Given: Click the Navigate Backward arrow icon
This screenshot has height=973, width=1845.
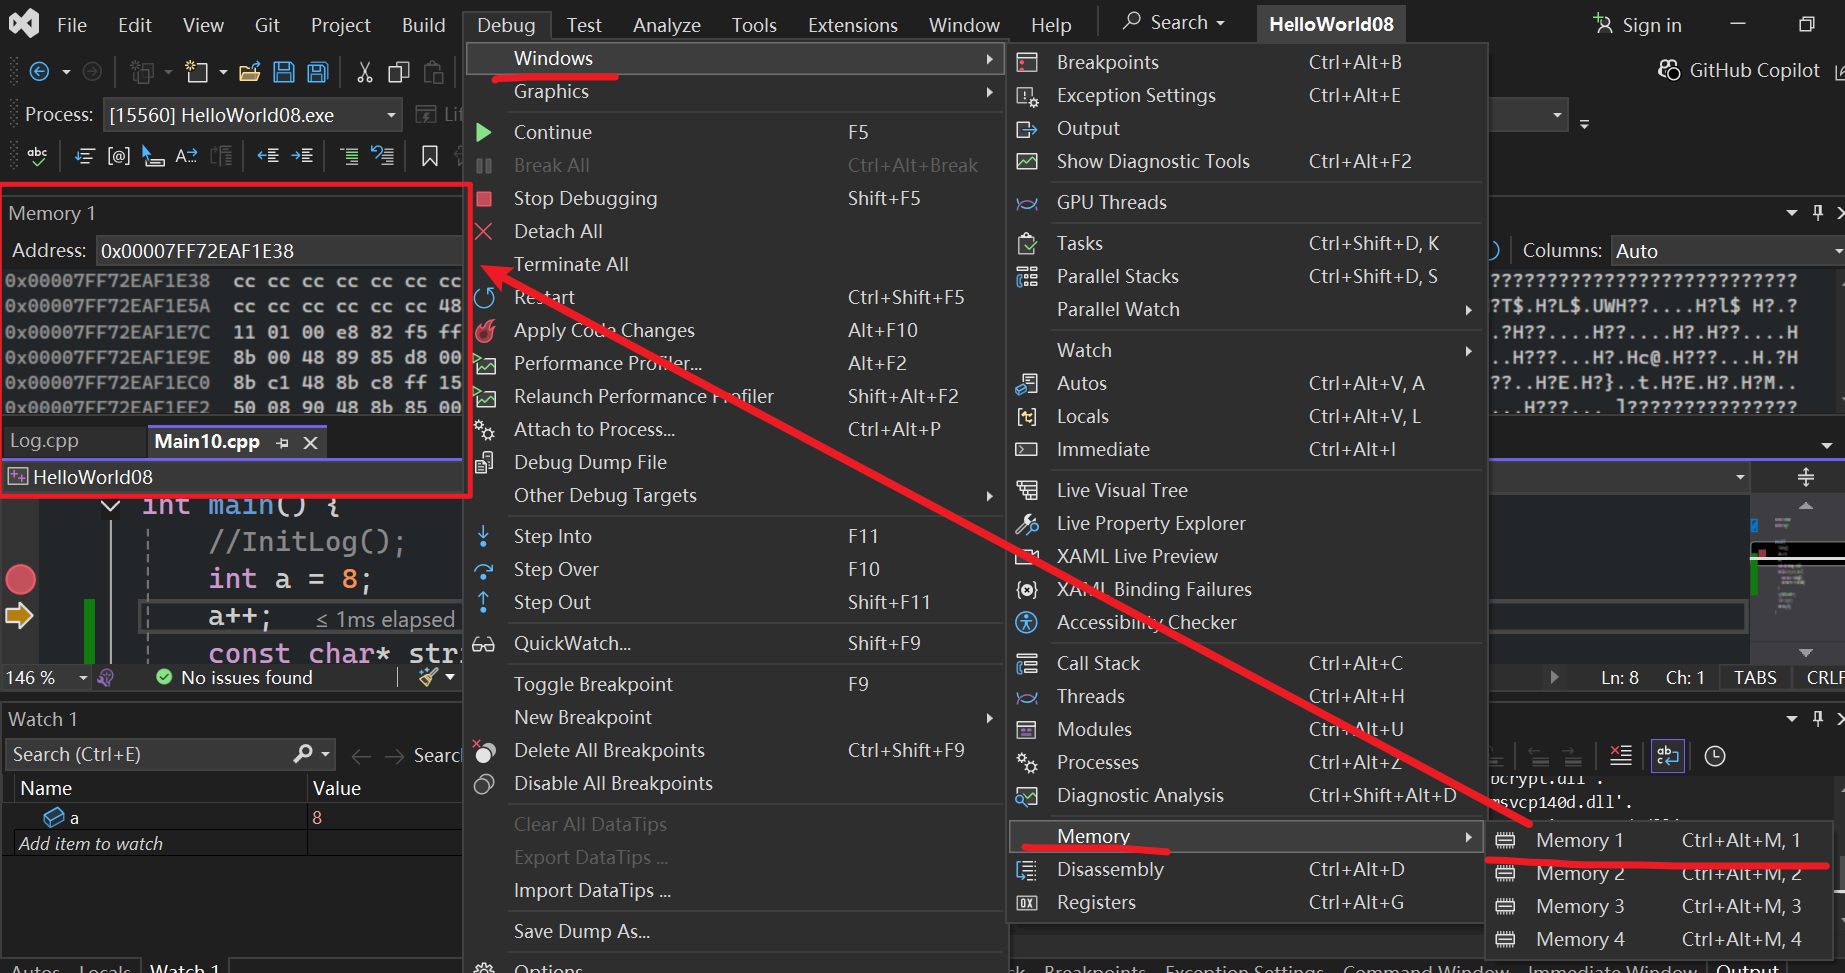Looking at the screenshot, I should (x=39, y=72).
